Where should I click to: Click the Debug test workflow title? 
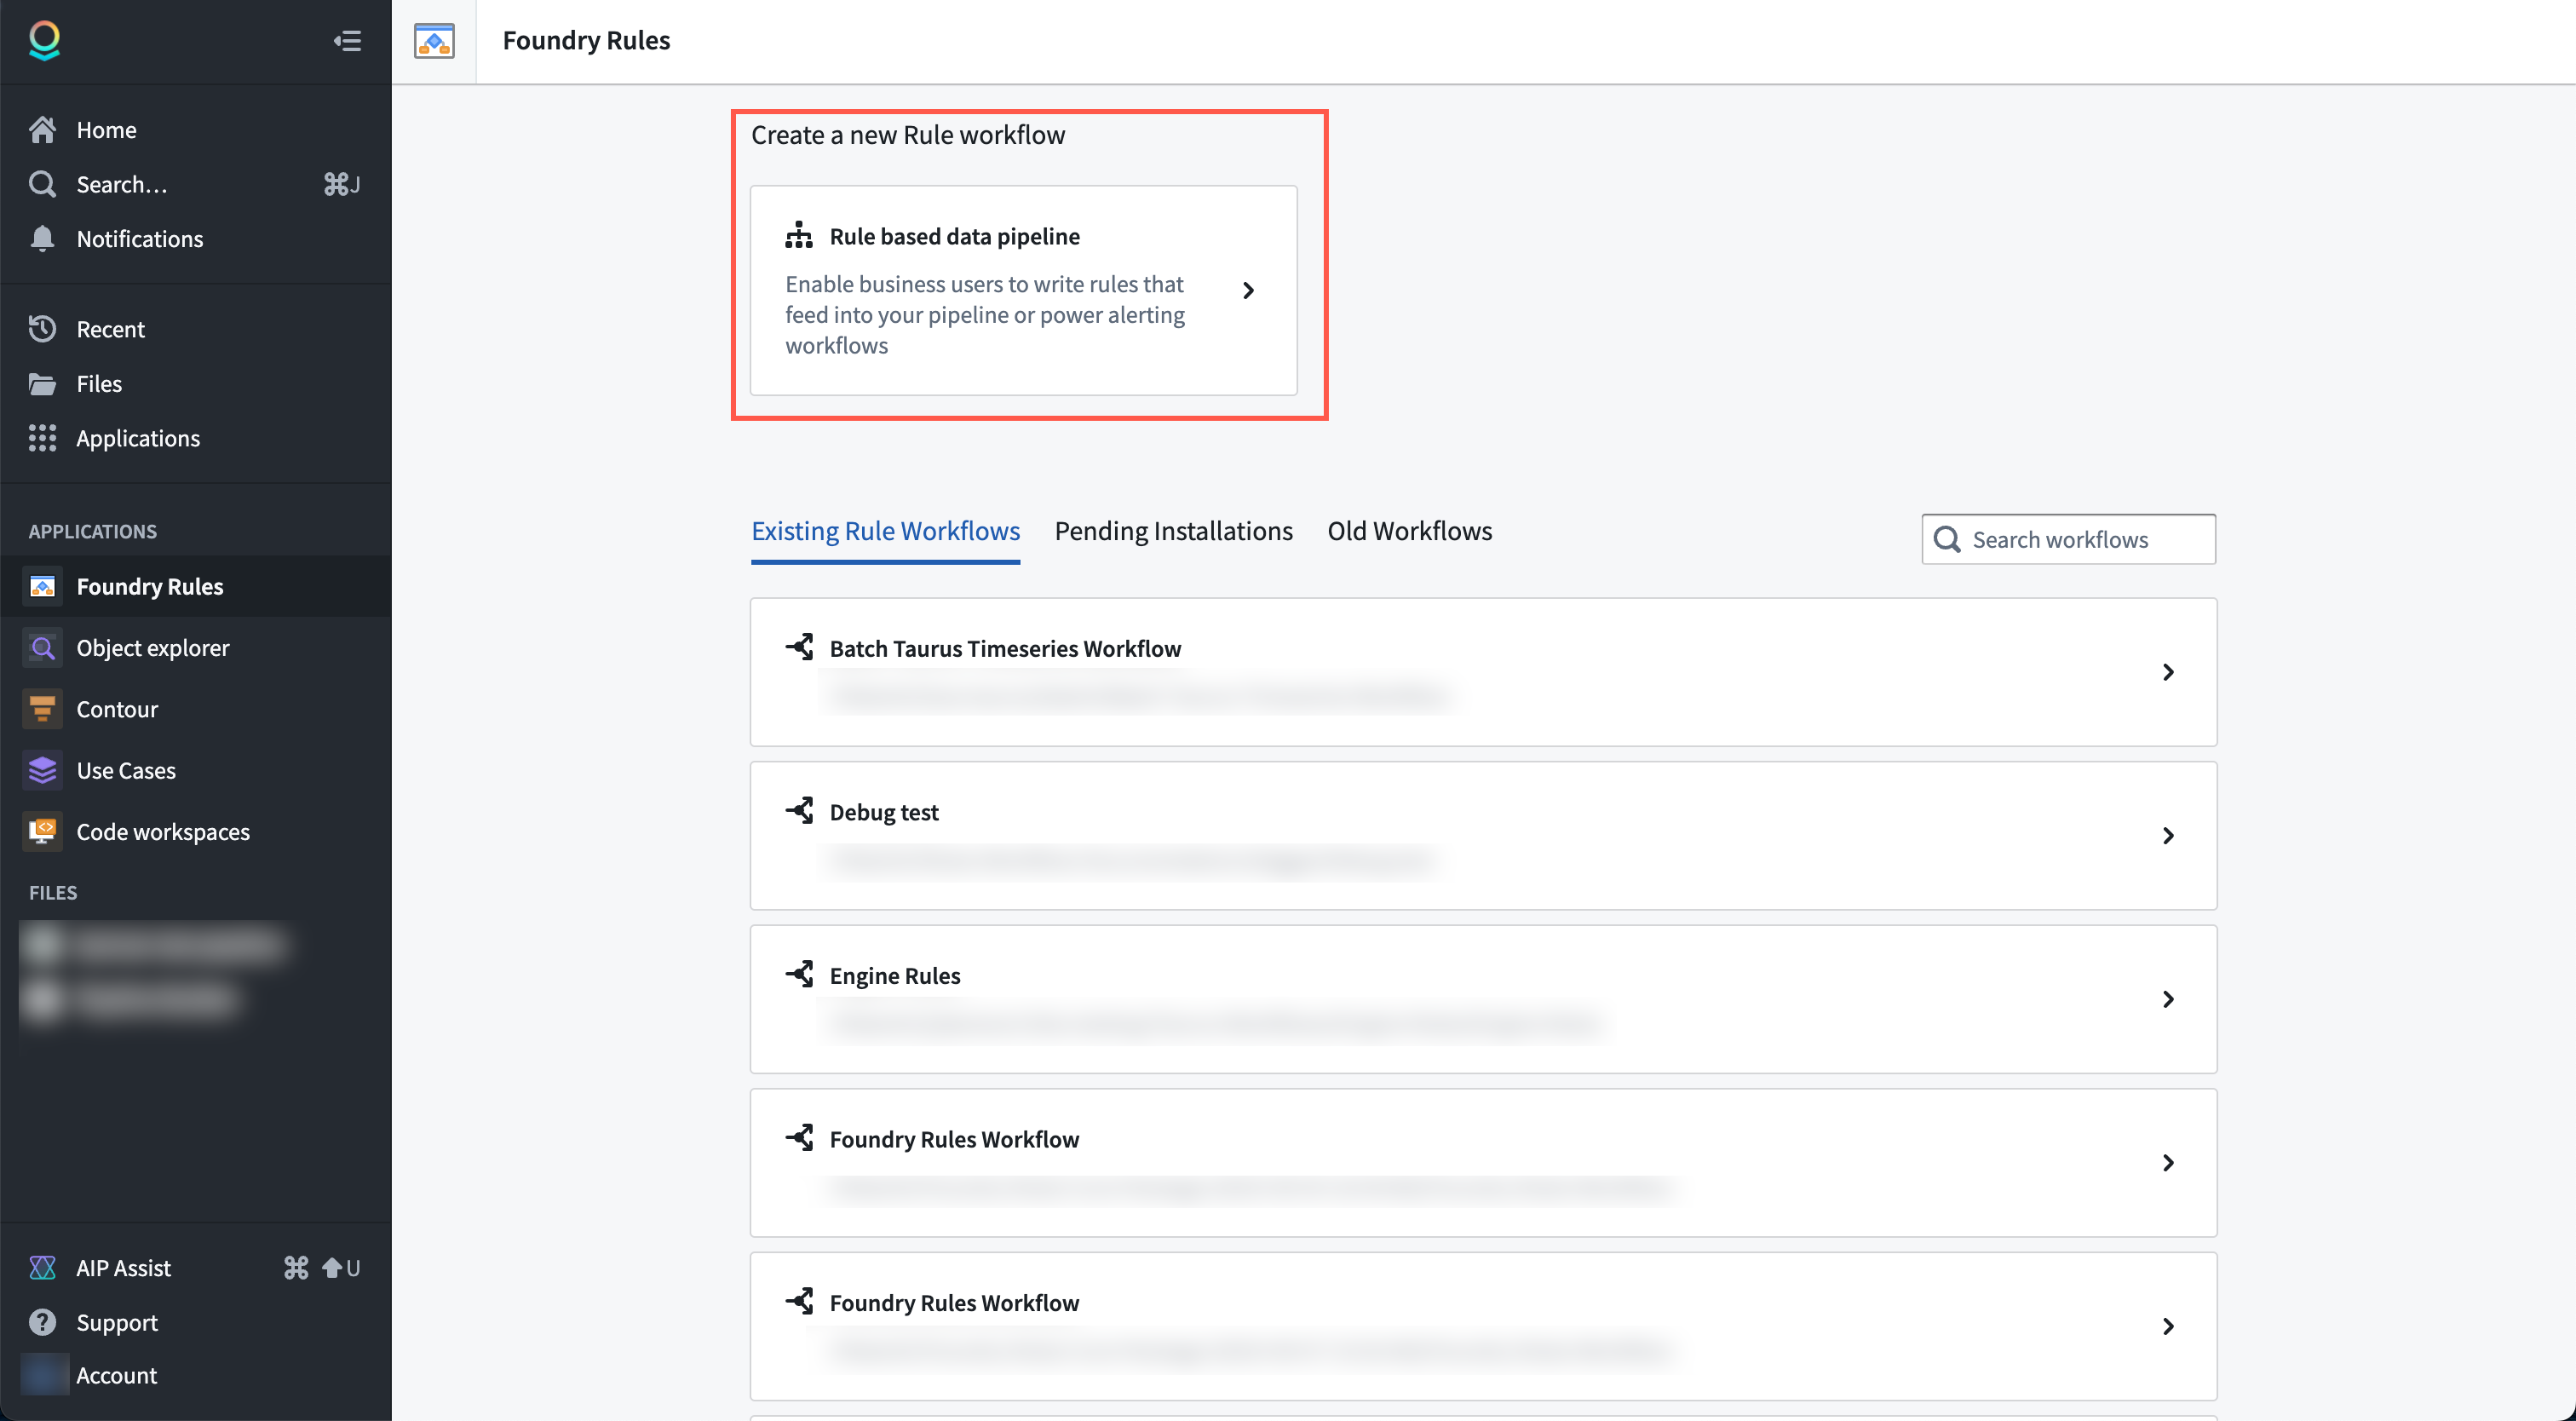pos(883,812)
